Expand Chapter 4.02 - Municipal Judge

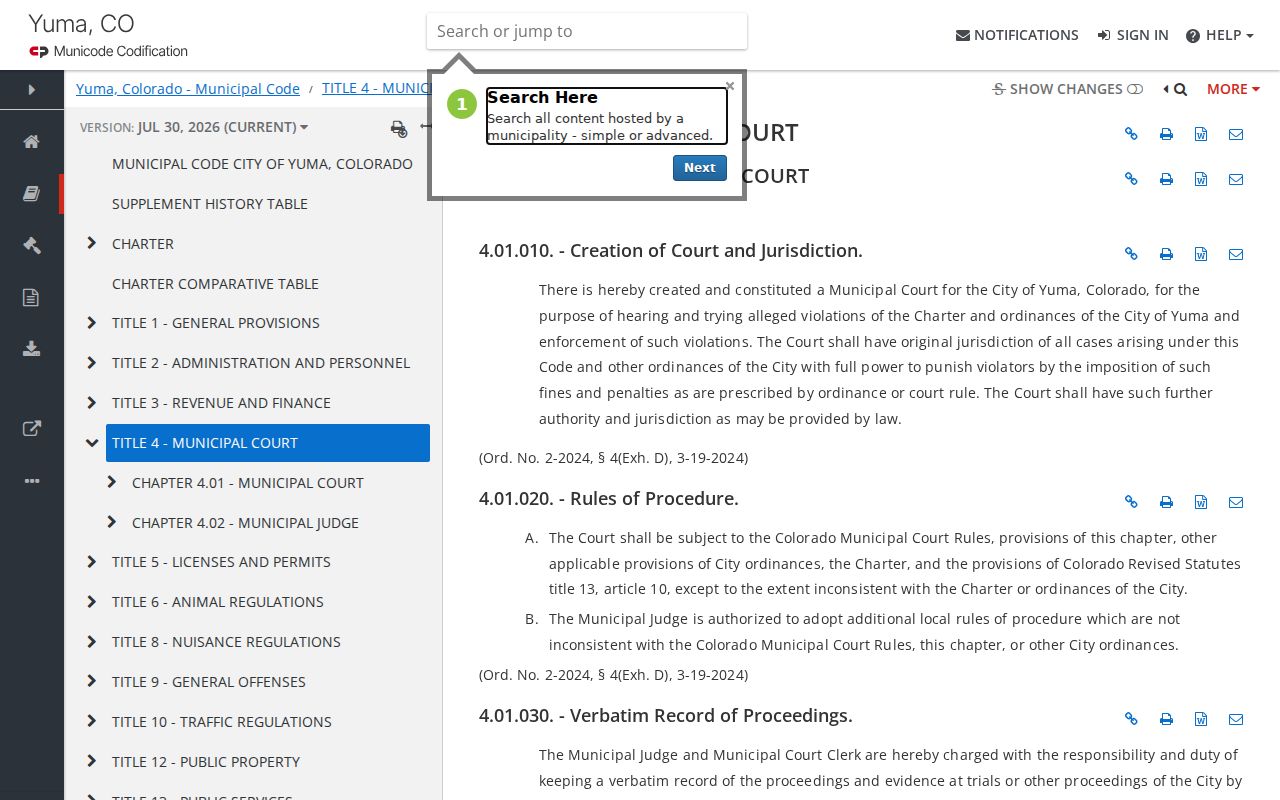pos(112,522)
